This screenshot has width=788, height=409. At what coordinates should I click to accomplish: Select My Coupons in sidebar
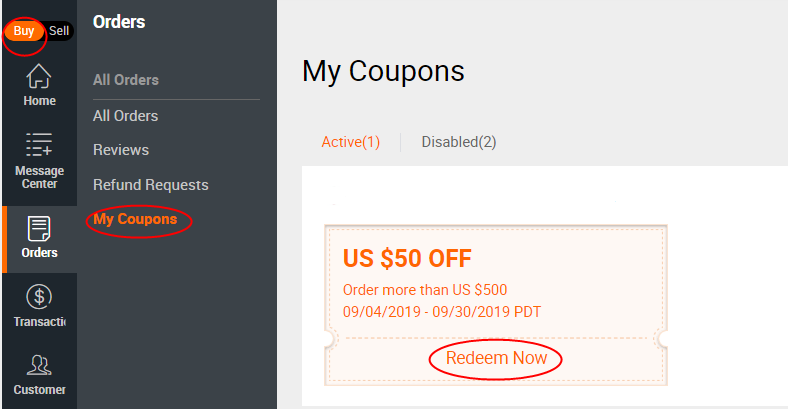135,219
